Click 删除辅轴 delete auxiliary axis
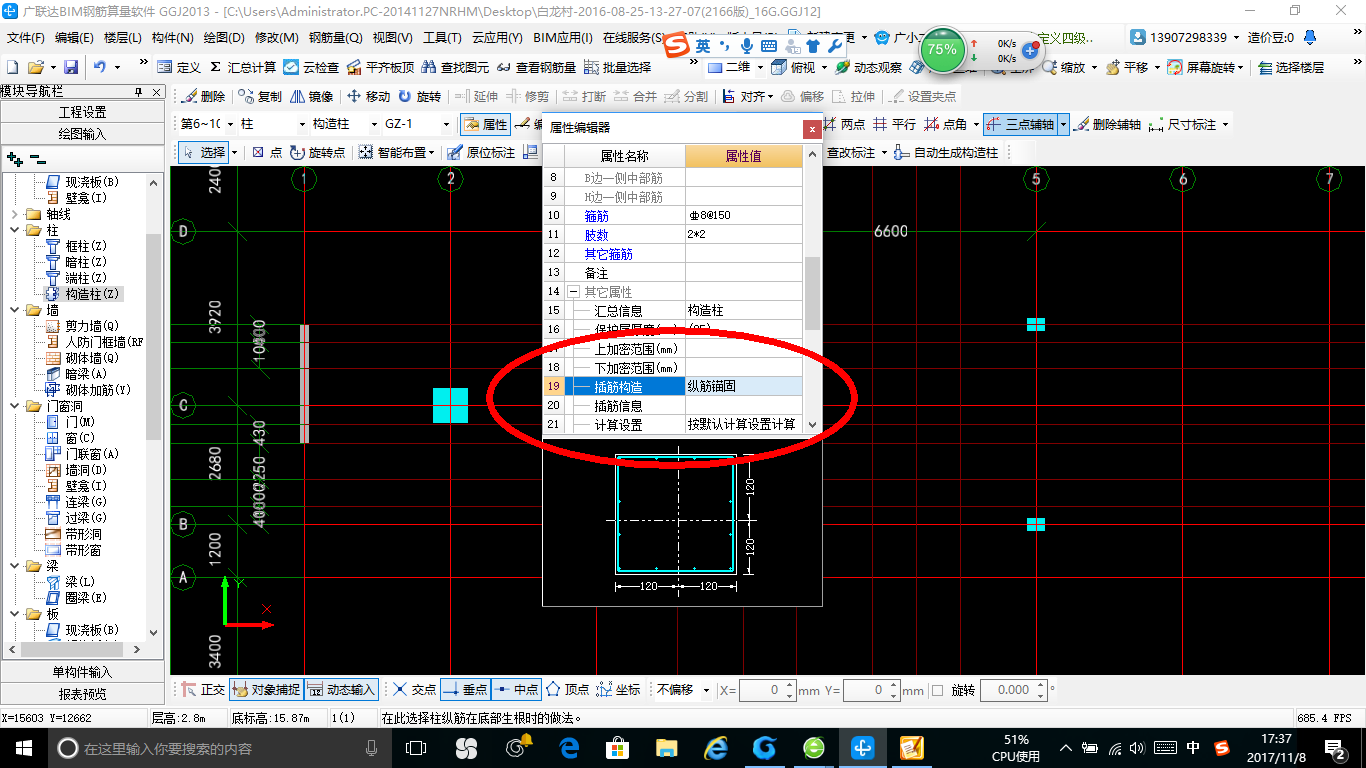1366x768 pixels. [x=1108, y=125]
